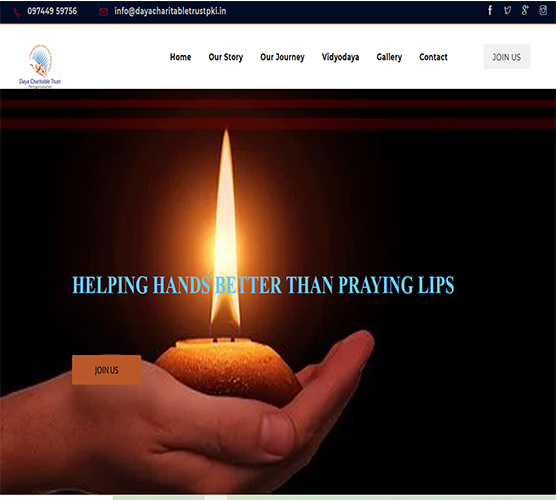Select Vidyodaya in navigation

340,57
